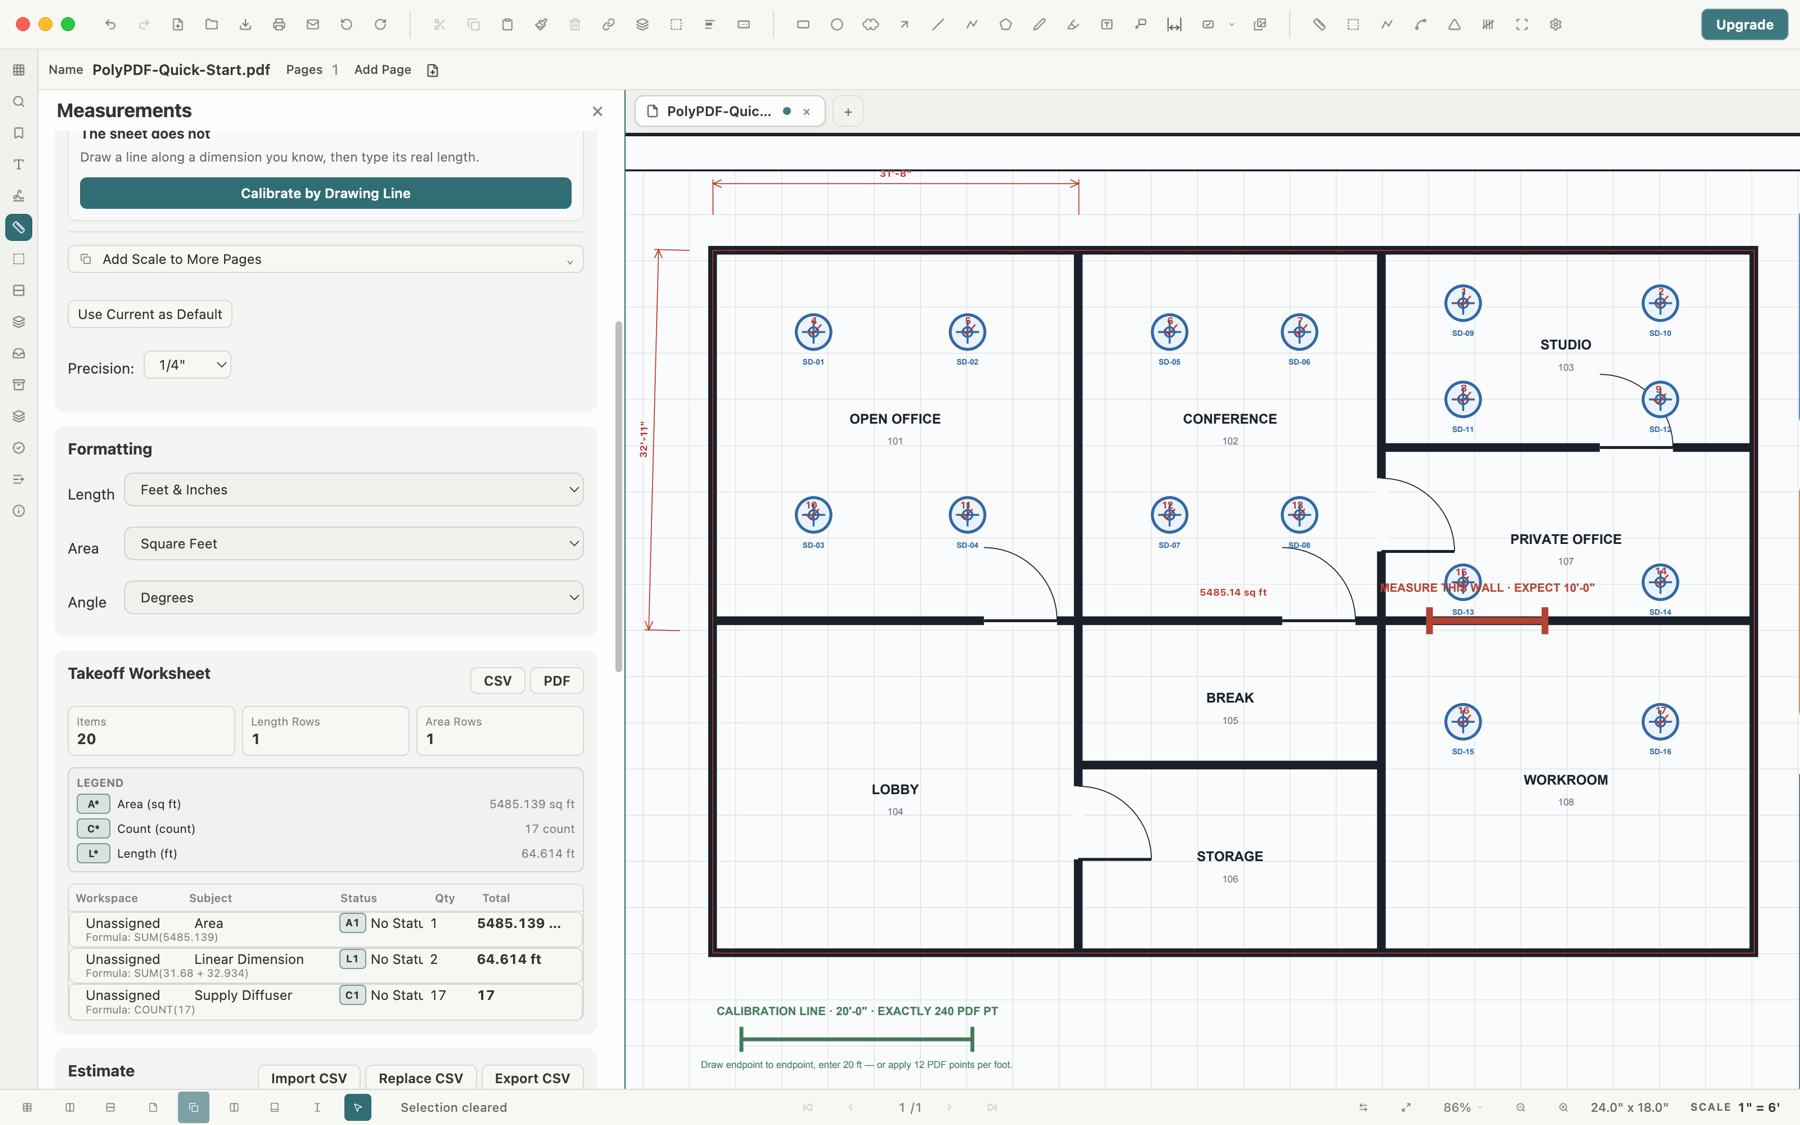
Task: Export takeoff worksheet as PDF
Action: [557, 681]
